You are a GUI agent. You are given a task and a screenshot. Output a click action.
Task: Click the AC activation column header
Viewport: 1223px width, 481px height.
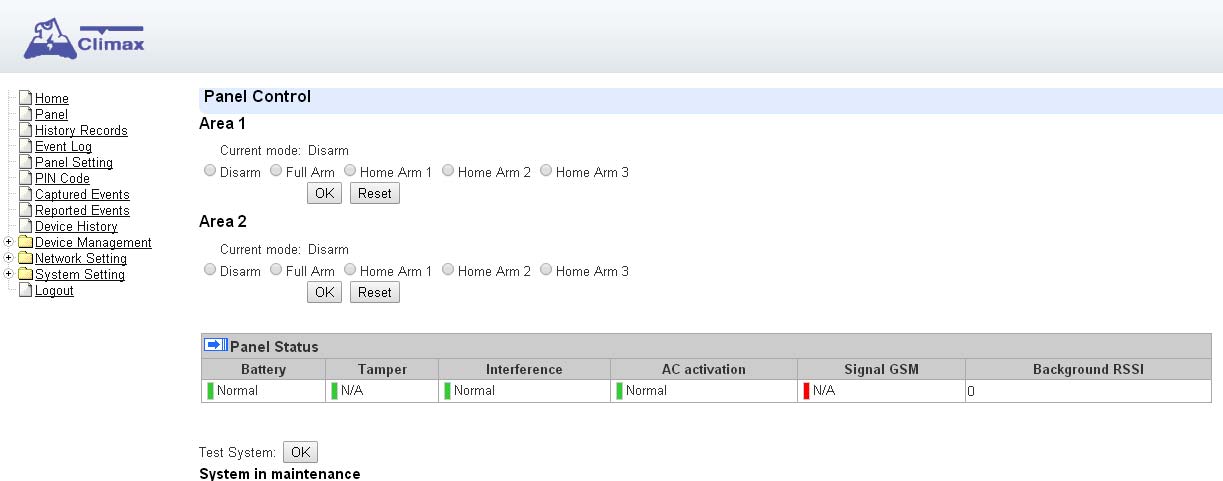[x=704, y=369]
